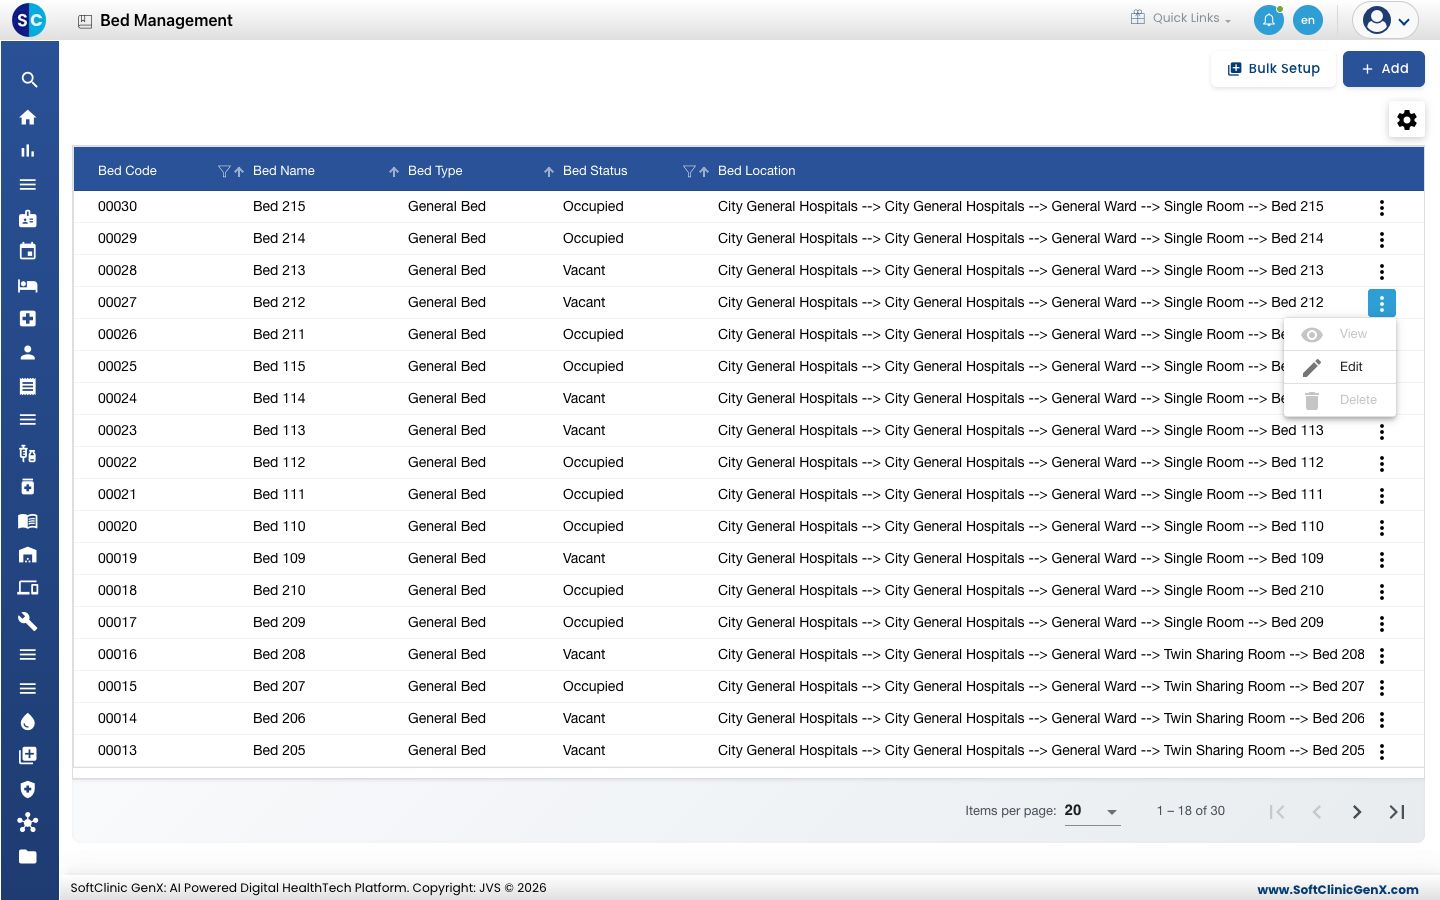This screenshot has width=1440, height=900.
Task: Open row actions for Bed 111
Action: 1382,496
